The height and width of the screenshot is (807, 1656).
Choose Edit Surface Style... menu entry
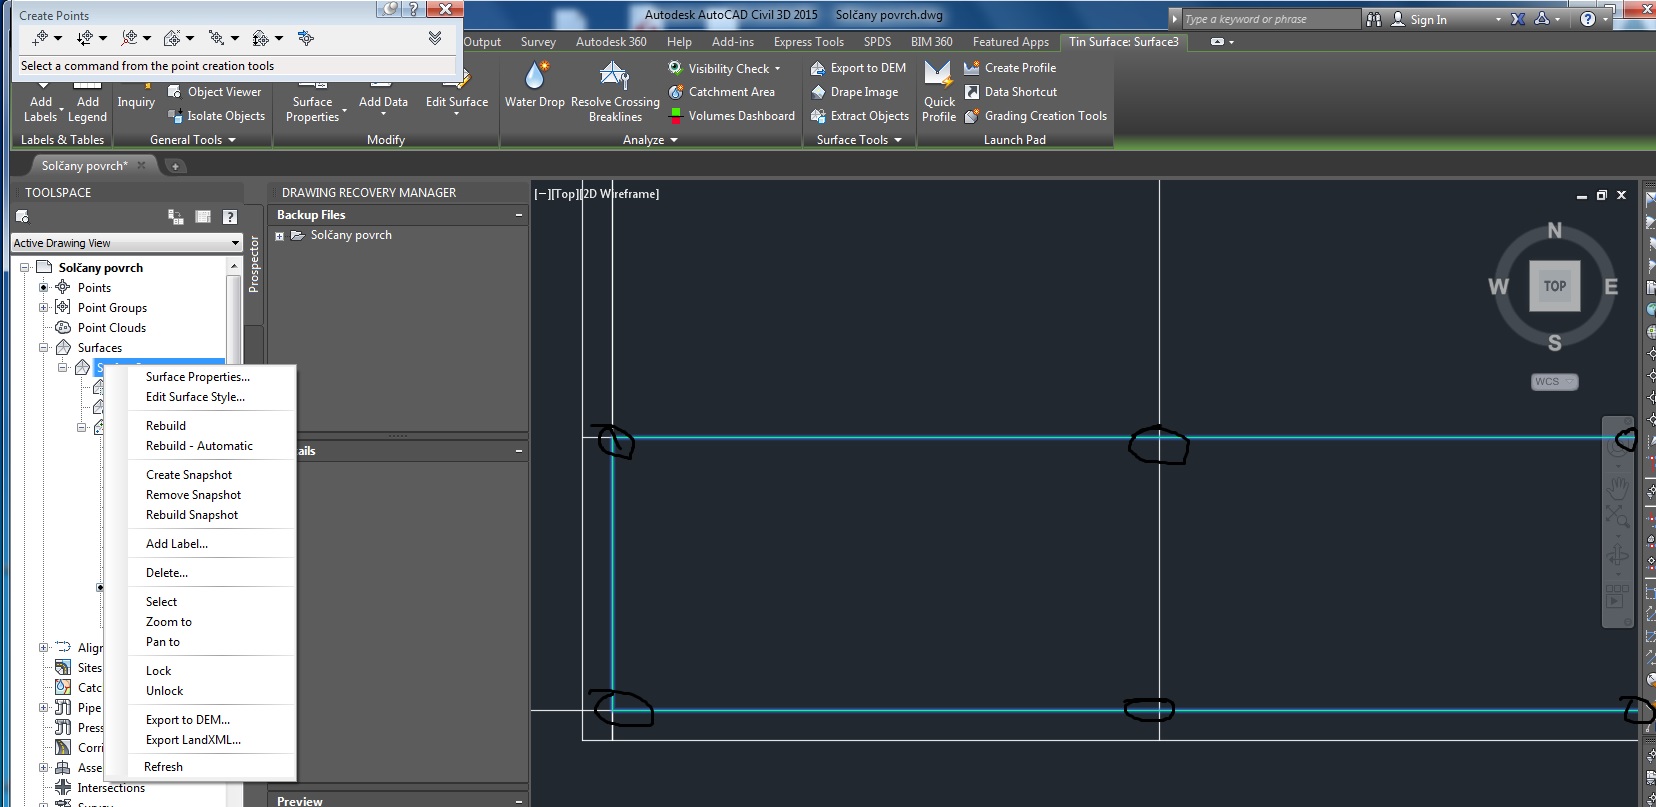click(195, 397)
